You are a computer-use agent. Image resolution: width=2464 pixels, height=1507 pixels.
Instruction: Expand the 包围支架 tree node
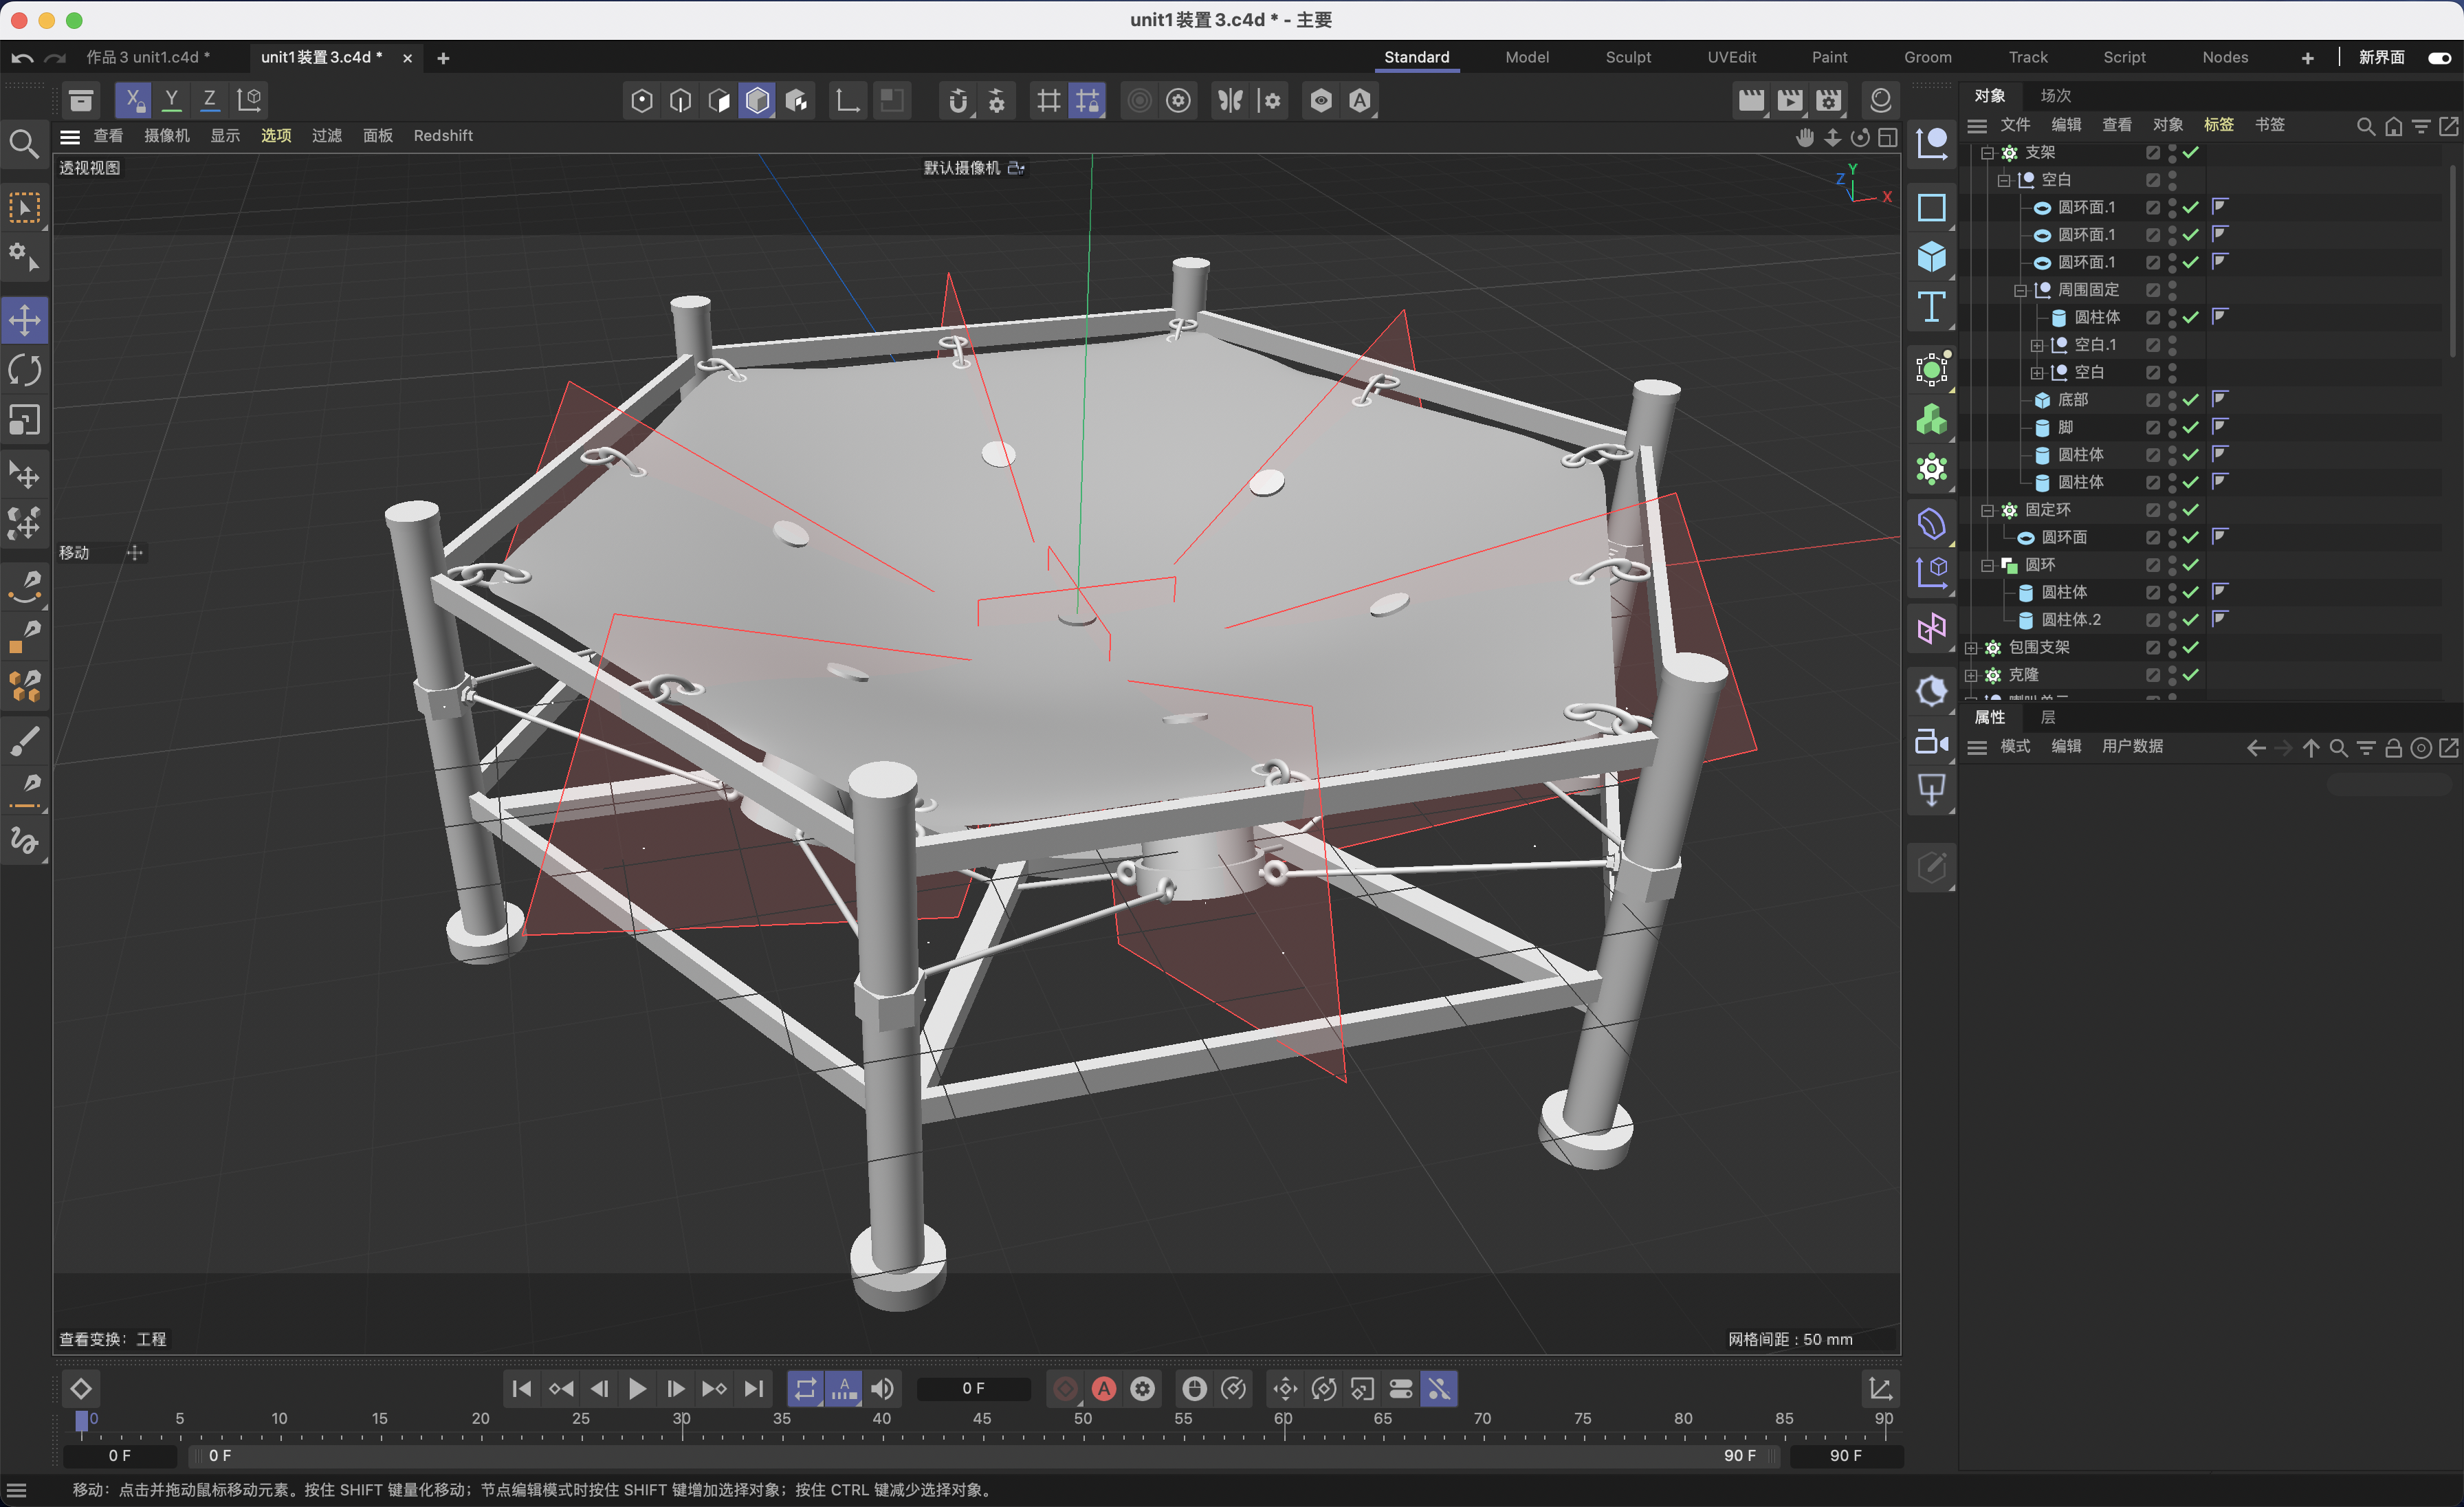(x=1970, y=648)
